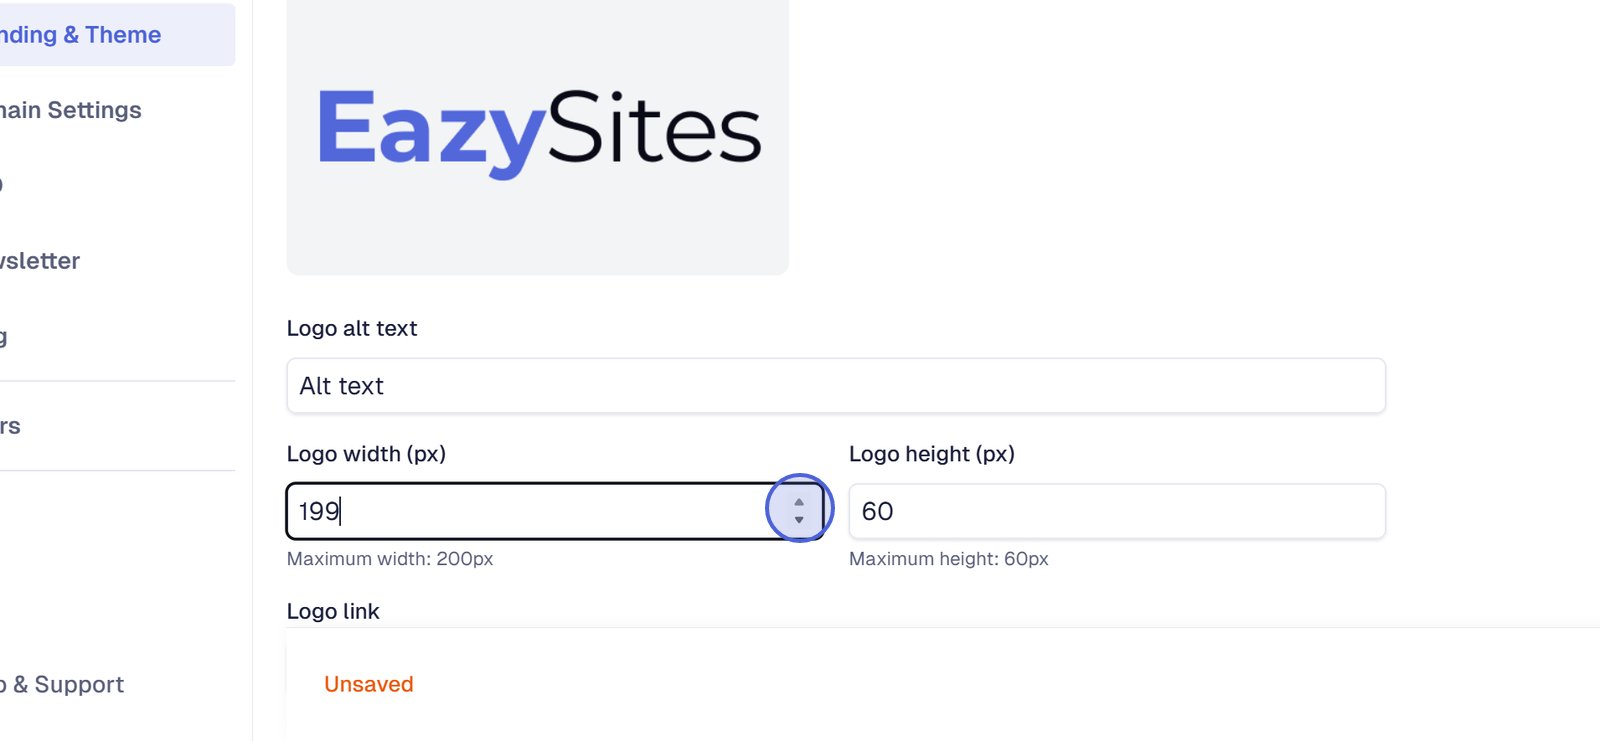Viewport: 1600px width, 741px height.
Task: Click the "Logo height (px)" label
Action: 931,454
